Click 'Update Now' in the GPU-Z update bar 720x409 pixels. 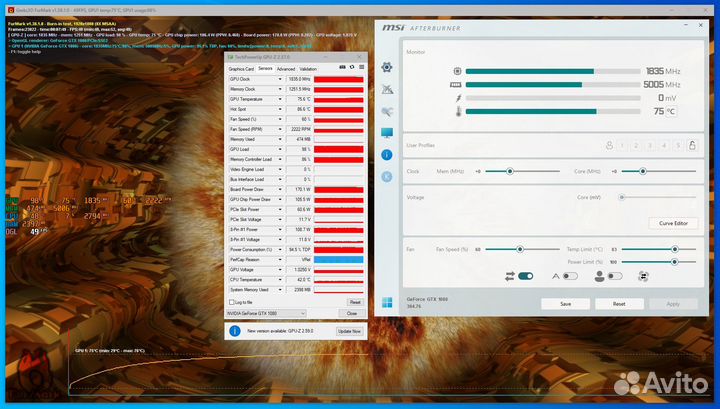click(x=349, y=331)
